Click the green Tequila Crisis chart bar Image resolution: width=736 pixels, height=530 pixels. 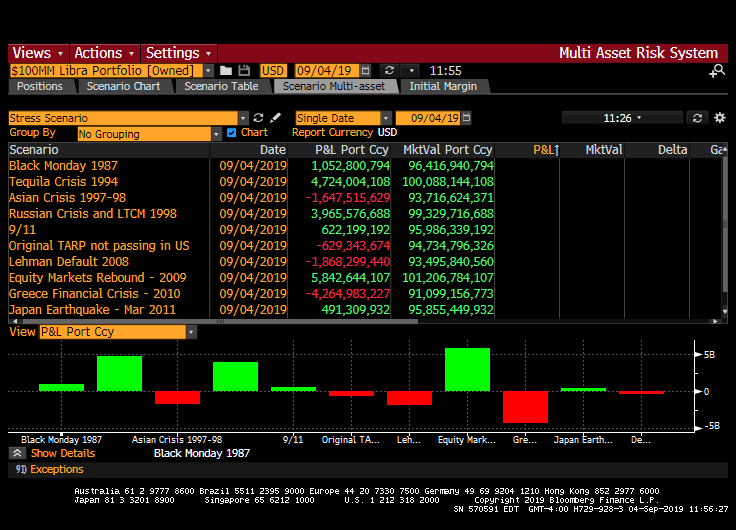(x=119, y=374)
